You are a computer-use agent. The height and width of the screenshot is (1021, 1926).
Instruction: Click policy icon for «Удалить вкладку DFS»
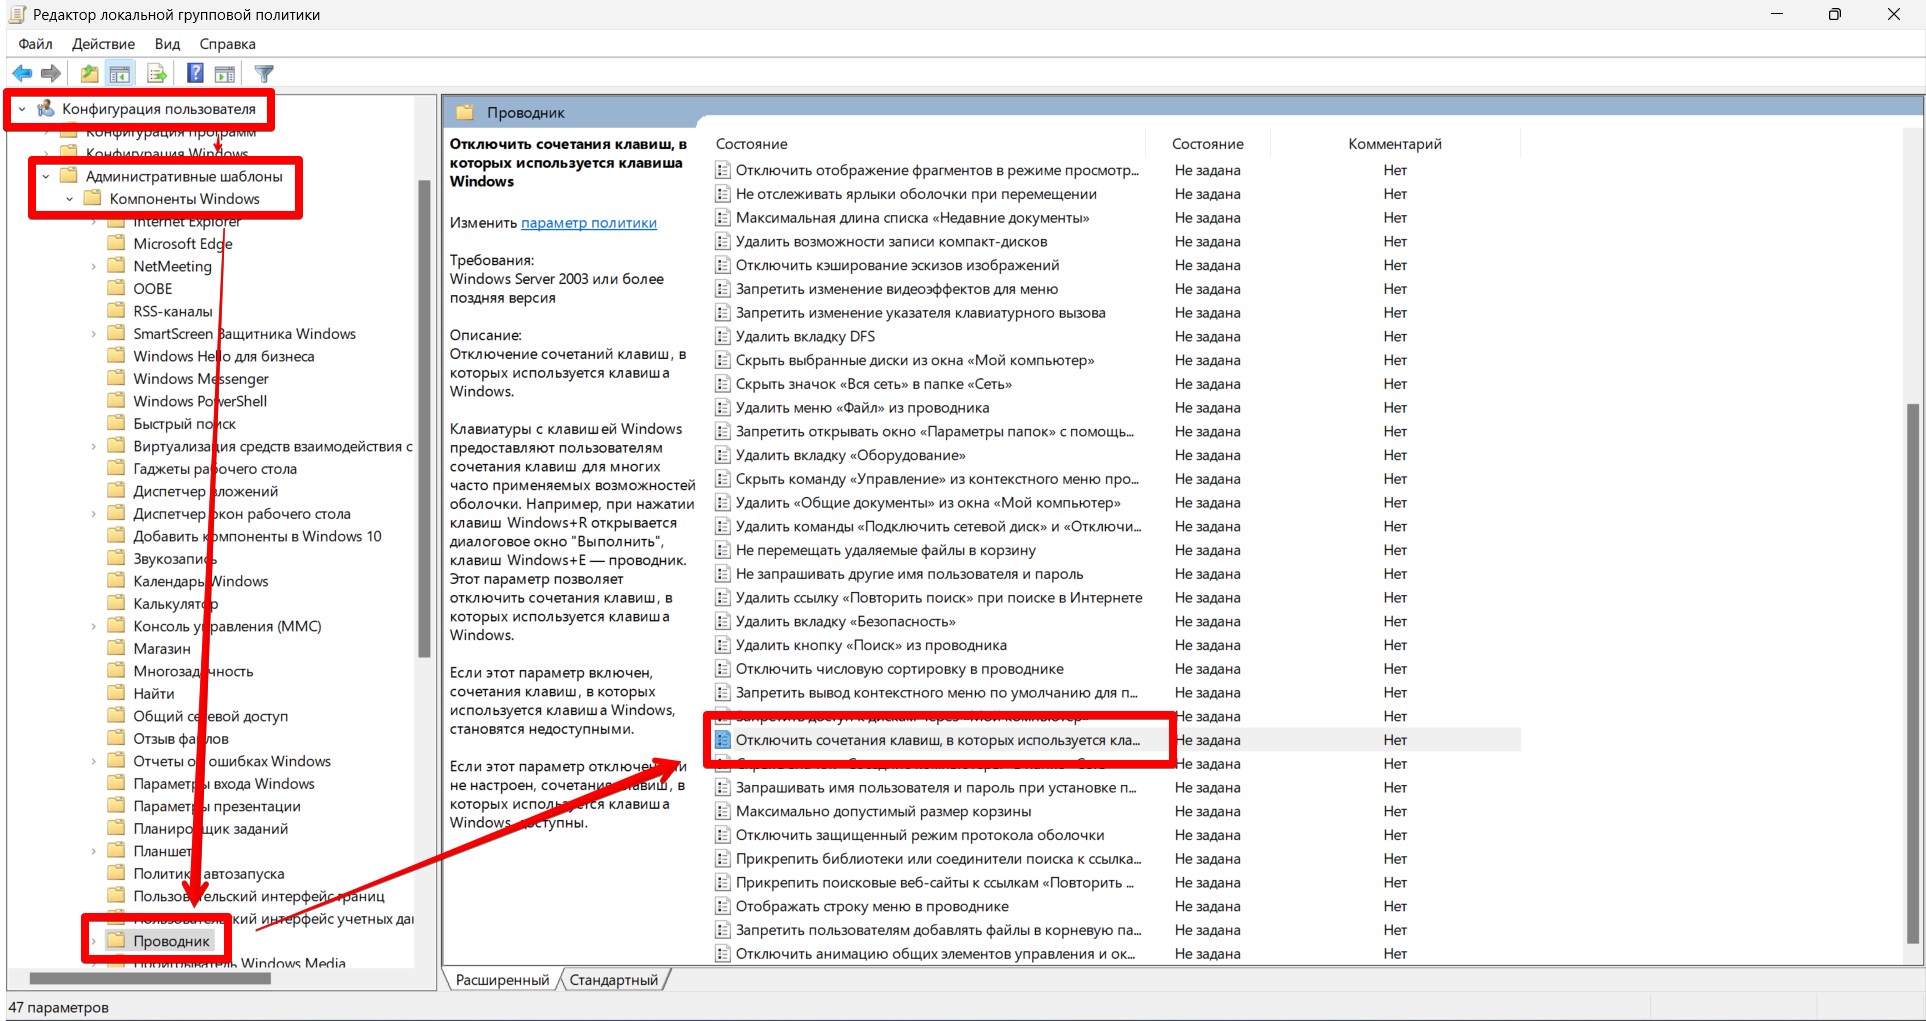723,336
